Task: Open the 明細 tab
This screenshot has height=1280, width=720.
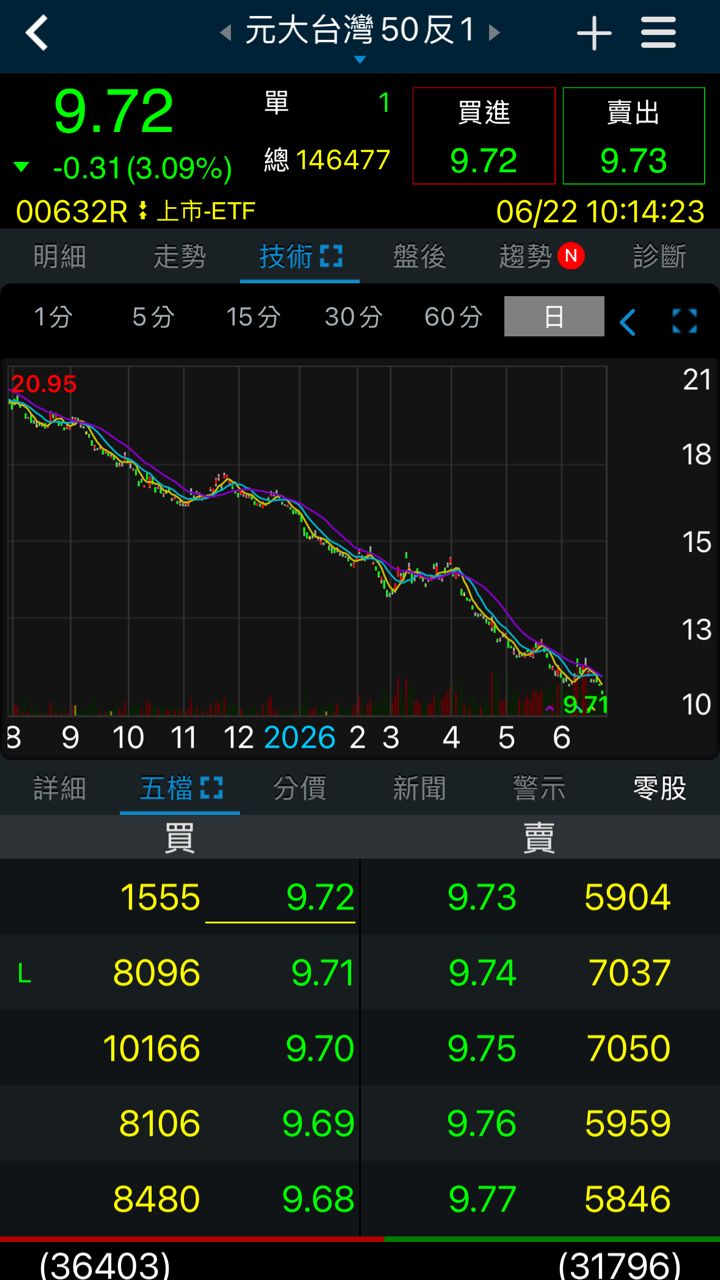Action: (60, 257)
